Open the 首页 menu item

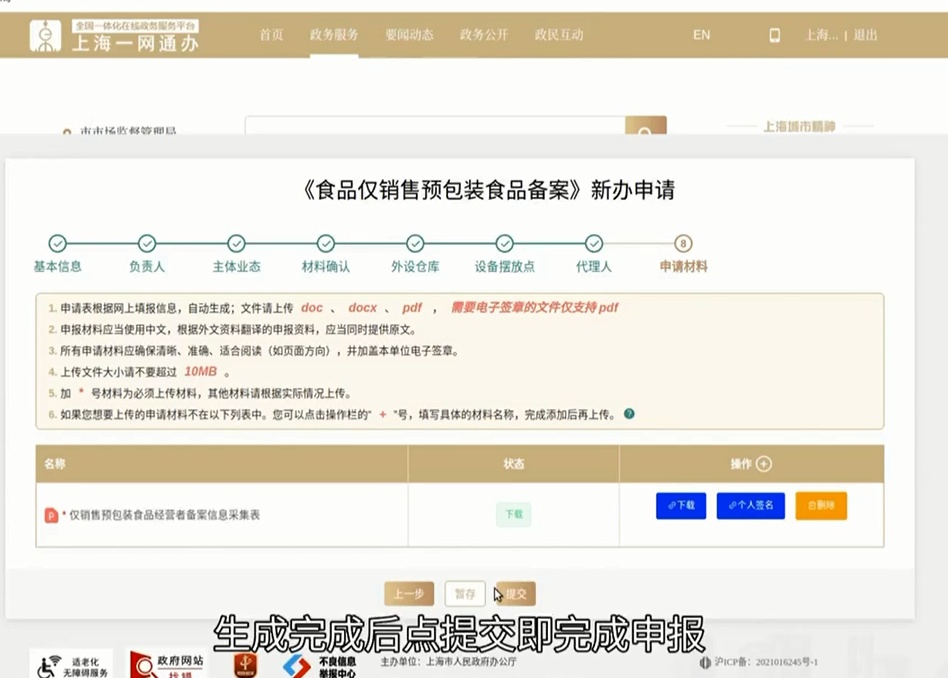pos(271,35)
